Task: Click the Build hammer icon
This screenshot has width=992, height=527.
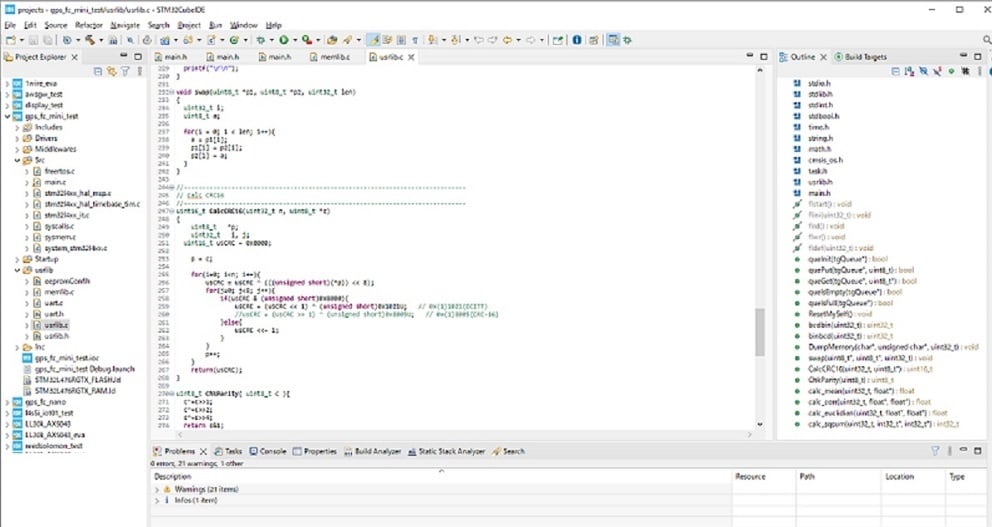Action: click(90, 40)
